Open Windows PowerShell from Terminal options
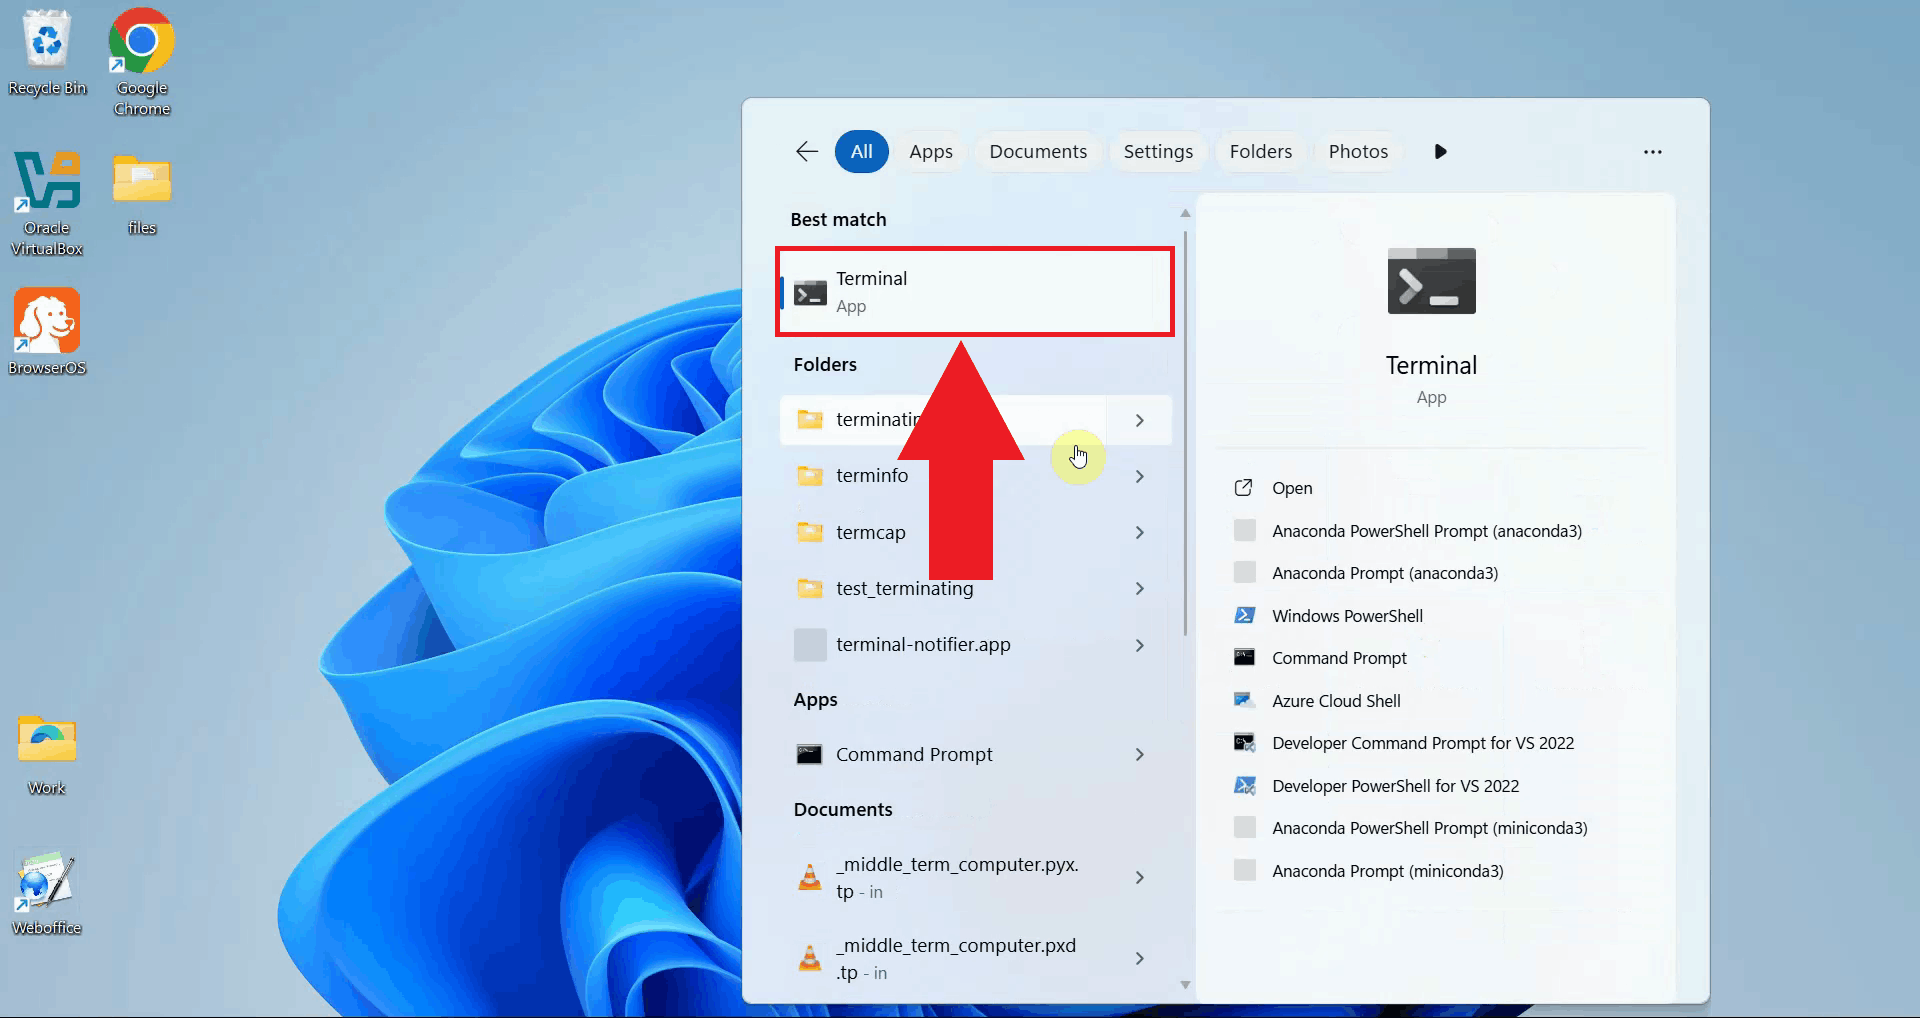This screenshot has height=1018, width=1920. (x=1346, y=616)
